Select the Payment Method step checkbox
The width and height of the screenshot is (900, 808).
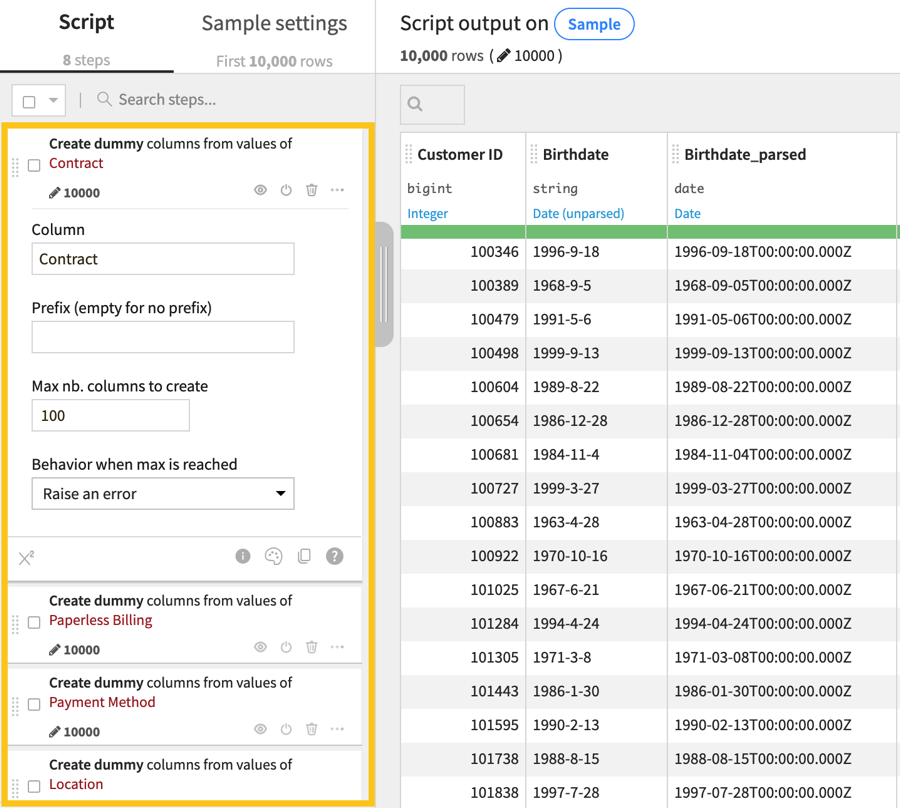click(34, 704)
